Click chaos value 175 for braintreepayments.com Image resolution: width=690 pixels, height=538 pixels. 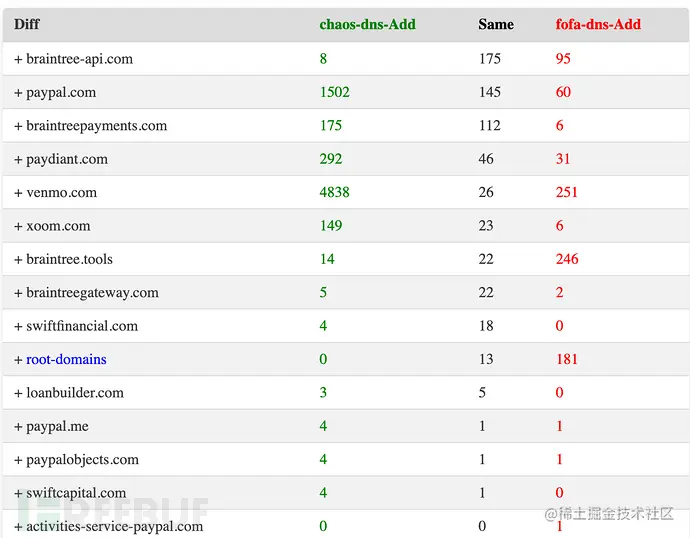(x=331, y=126)
